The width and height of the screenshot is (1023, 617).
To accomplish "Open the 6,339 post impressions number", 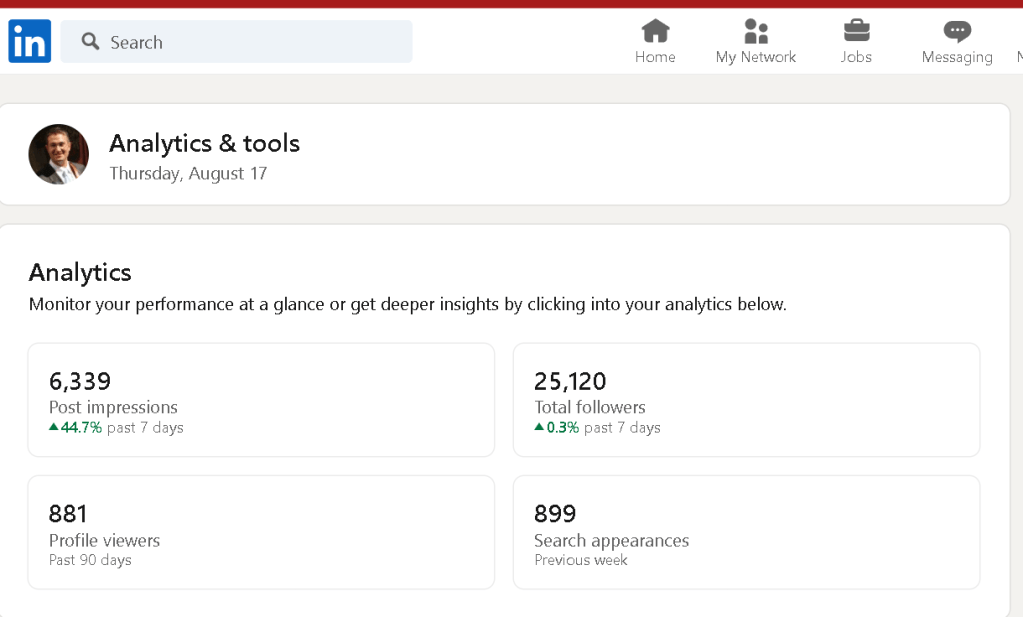I will point(80,381).
